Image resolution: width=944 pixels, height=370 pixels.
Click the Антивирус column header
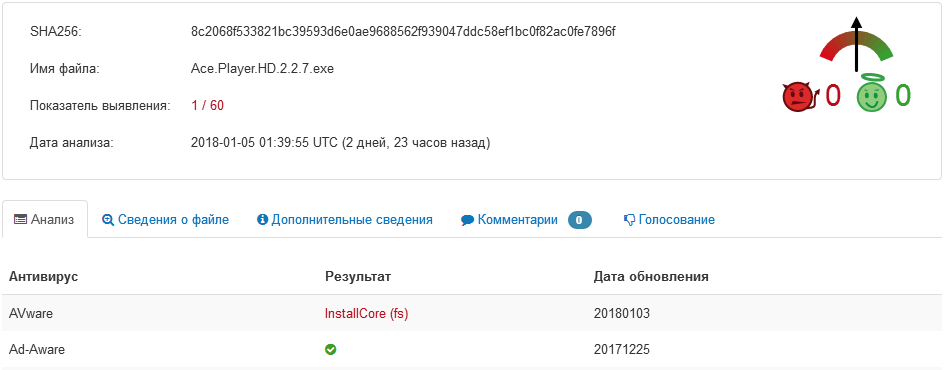point(43,277)
